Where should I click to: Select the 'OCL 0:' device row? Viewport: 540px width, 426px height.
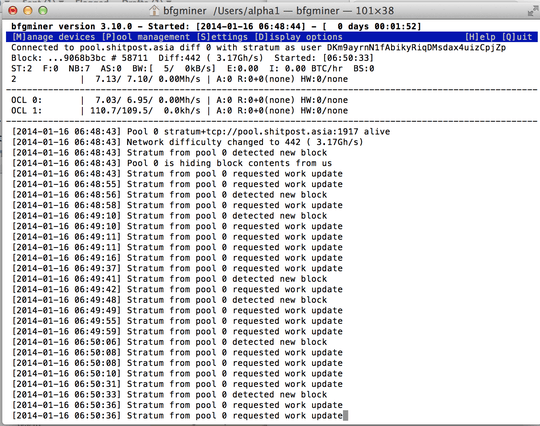(x=179, y=100)
